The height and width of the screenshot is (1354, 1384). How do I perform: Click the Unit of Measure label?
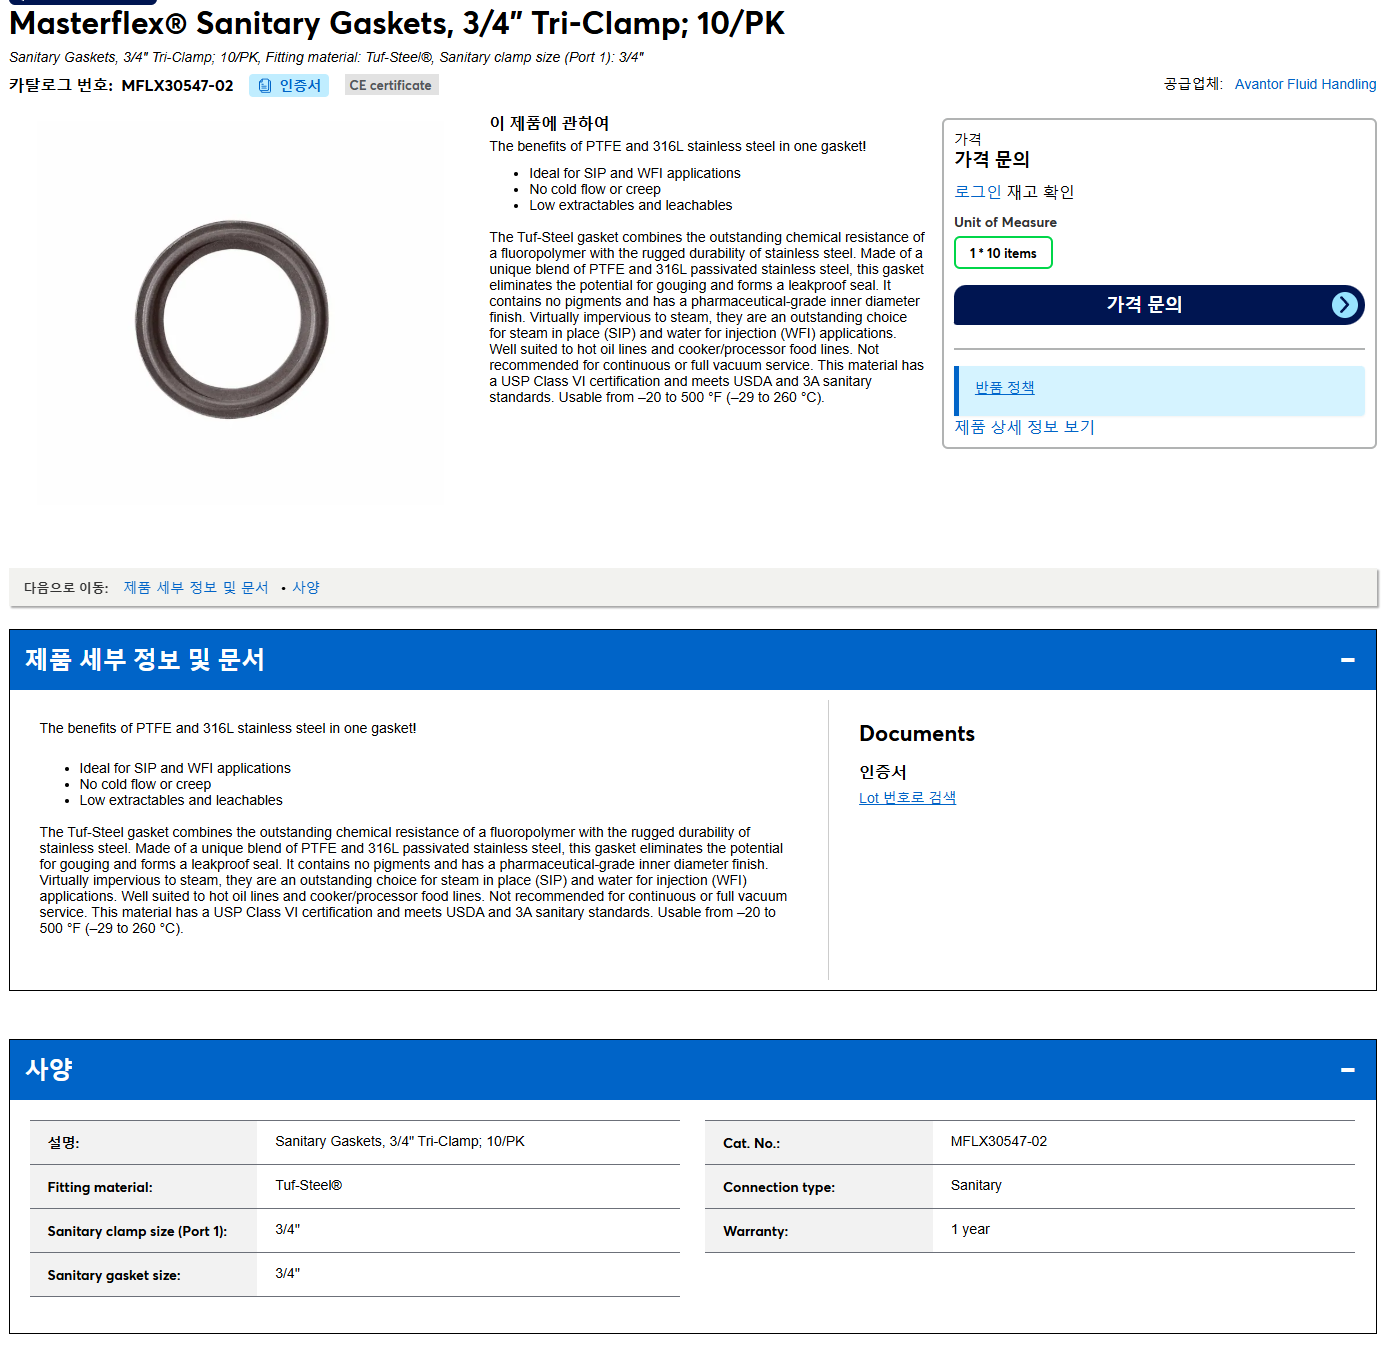(1005, 222)
